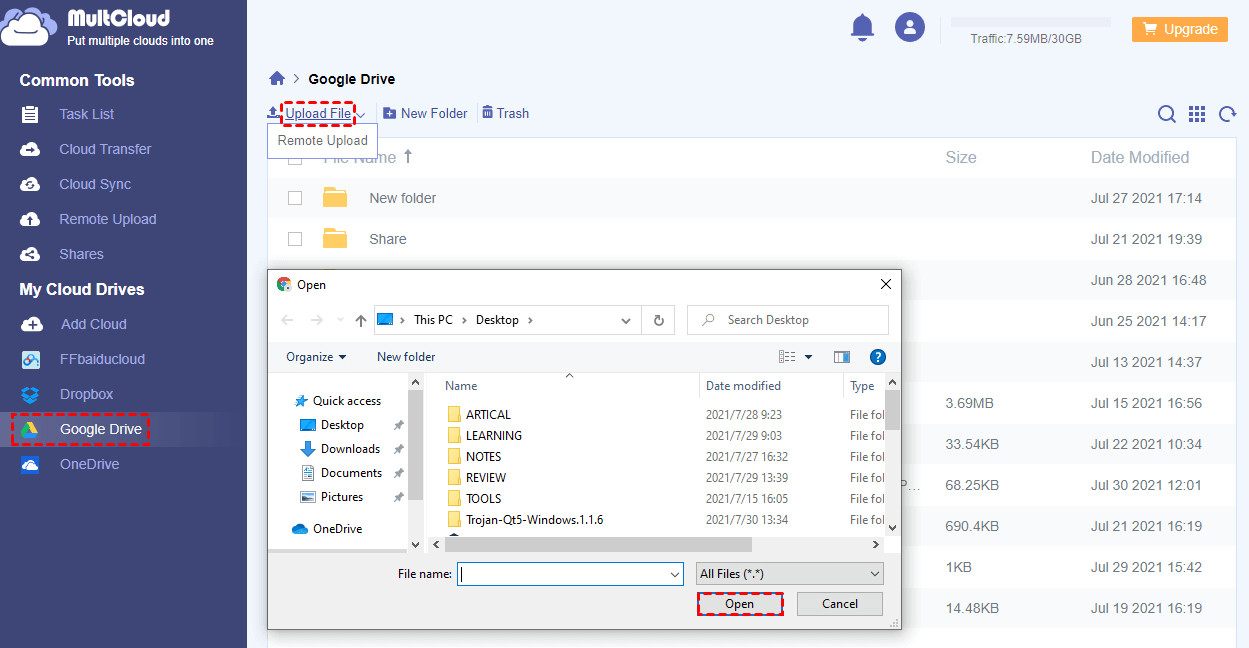
Task: Click the File name input field
Action: point(570,574)
